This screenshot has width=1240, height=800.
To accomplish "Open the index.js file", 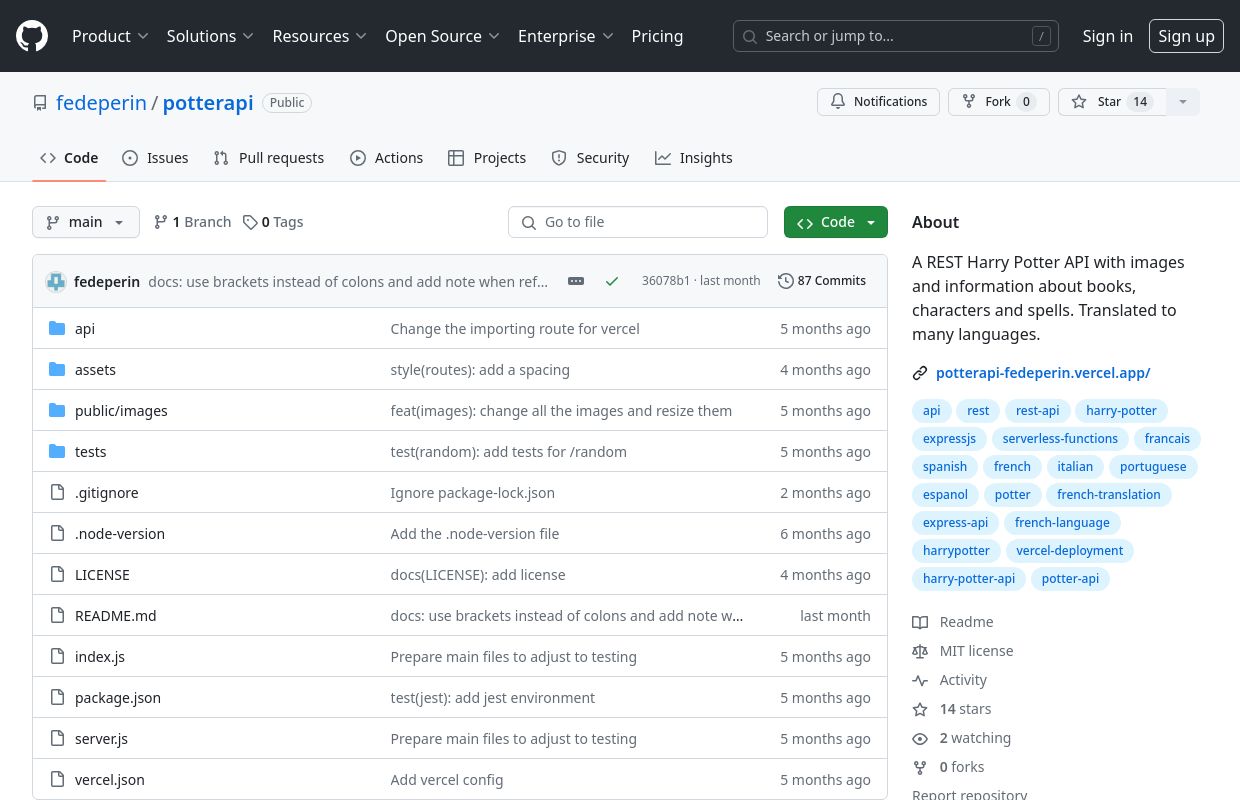I will (100, 657).
